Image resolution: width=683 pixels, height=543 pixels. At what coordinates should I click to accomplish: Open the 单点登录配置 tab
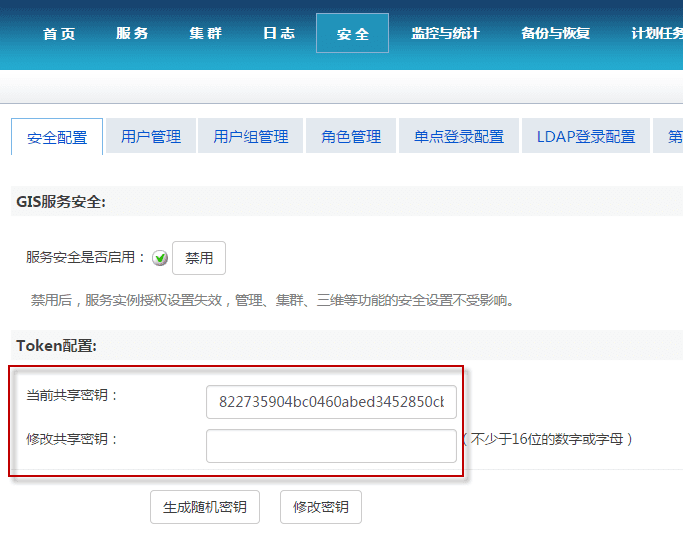459,136
